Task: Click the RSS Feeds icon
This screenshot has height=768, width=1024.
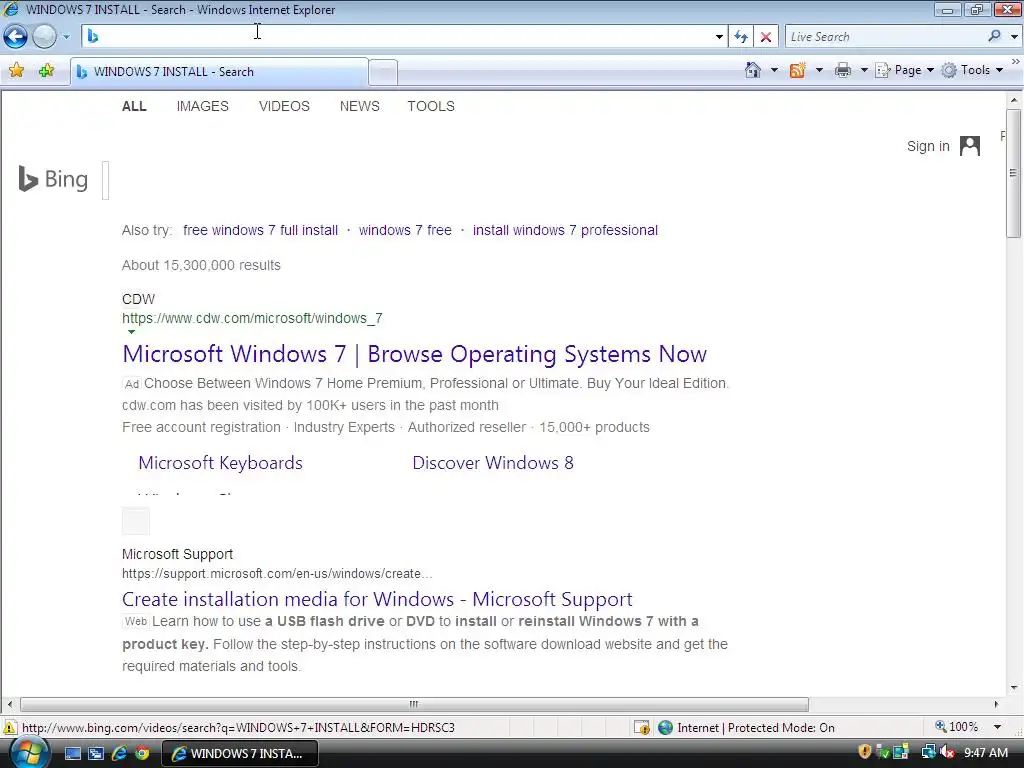Action: [797, 70]
